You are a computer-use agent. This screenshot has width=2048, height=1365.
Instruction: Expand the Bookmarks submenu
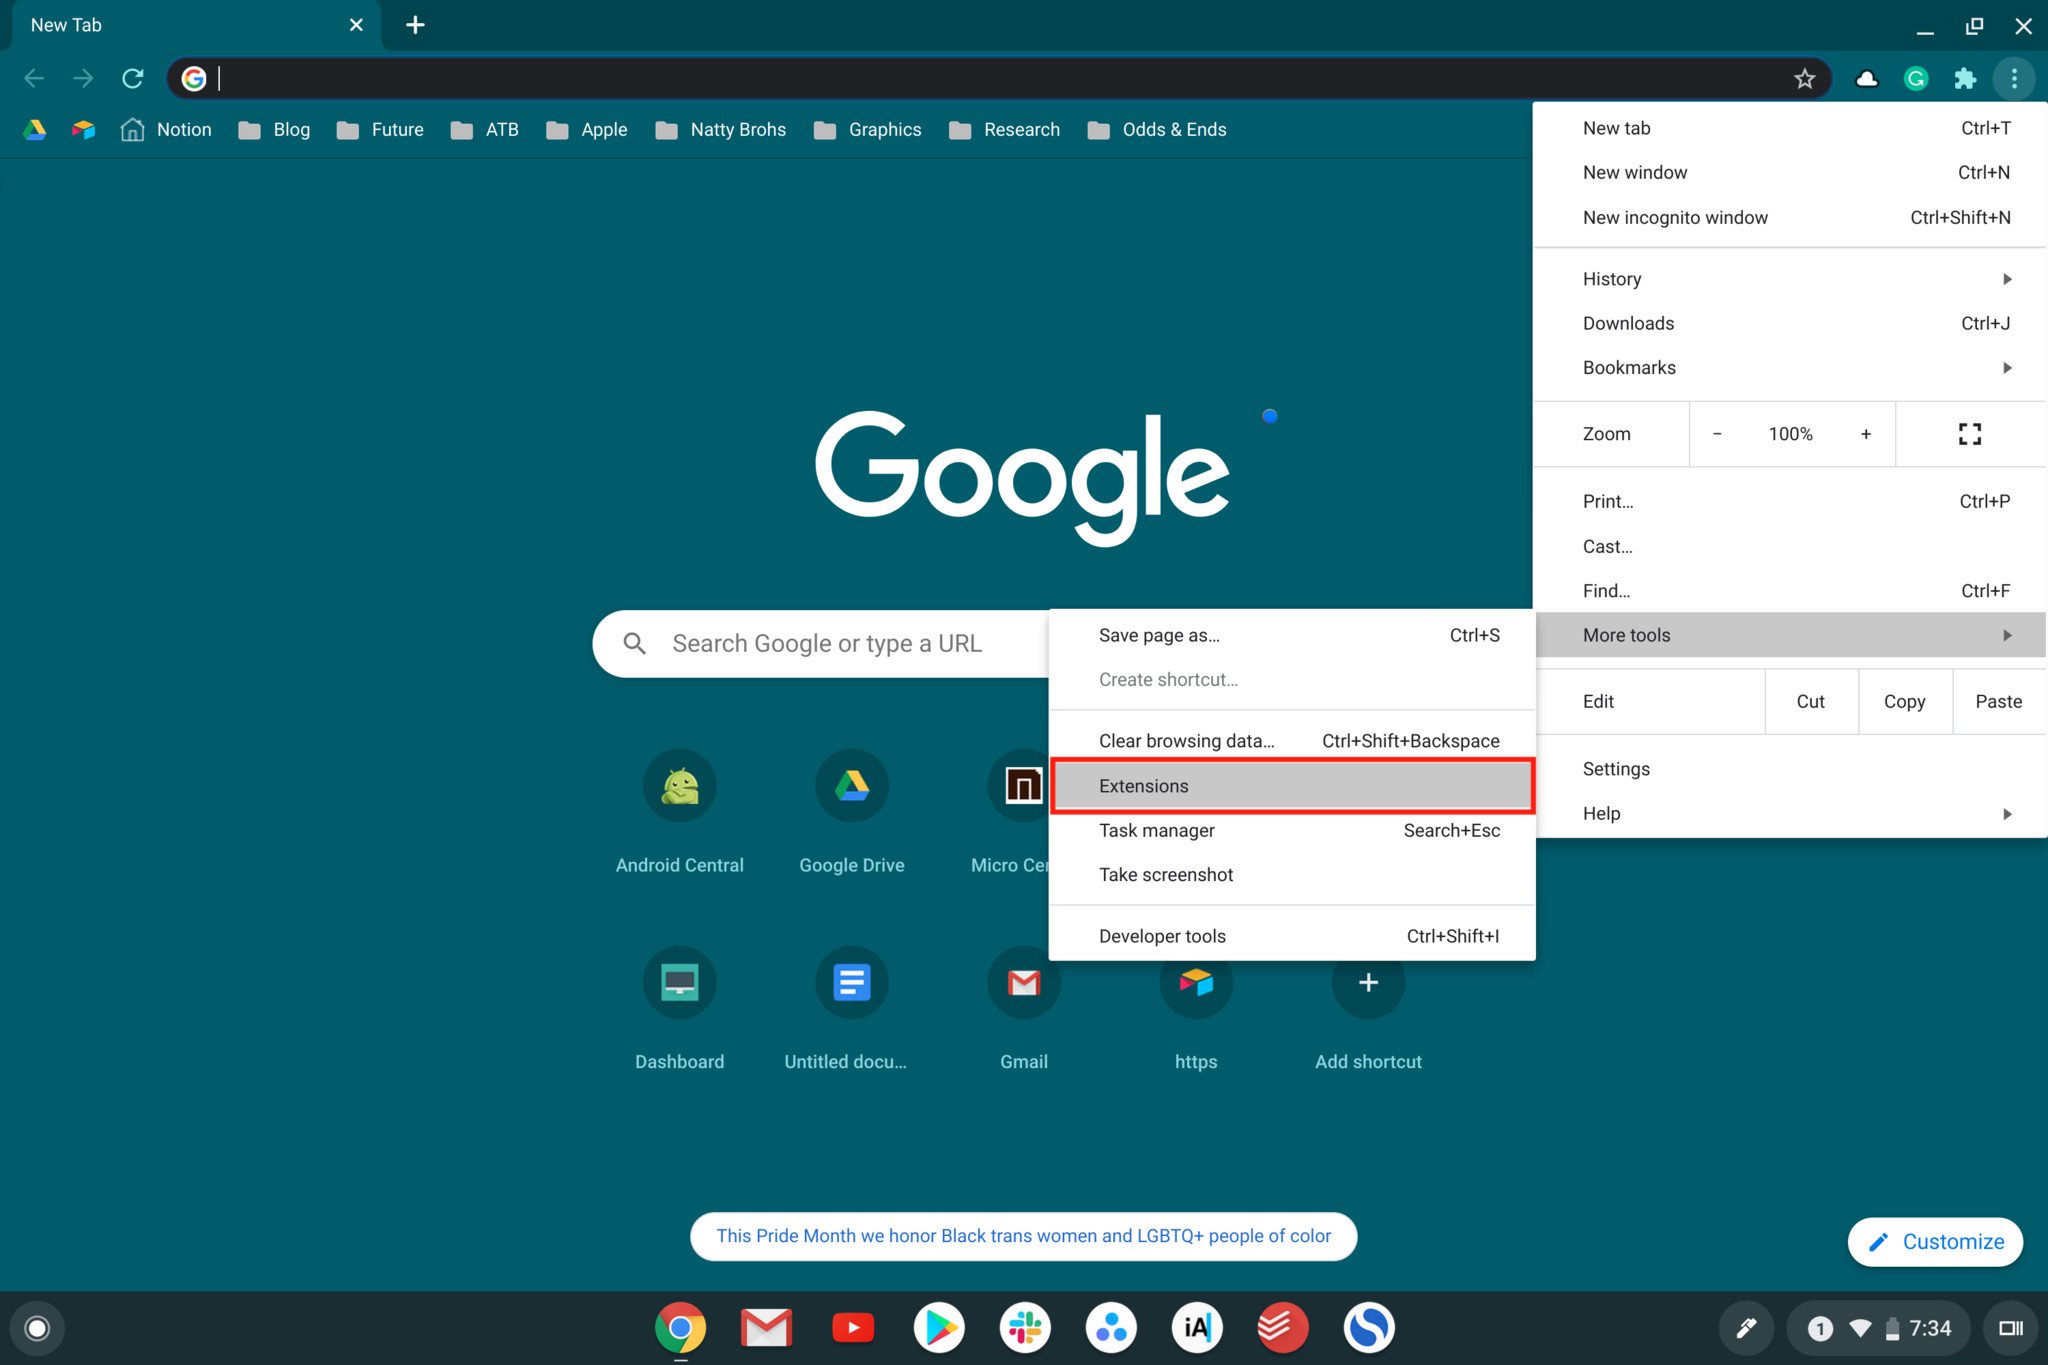pyautogui.click(x=1789, y=368)
